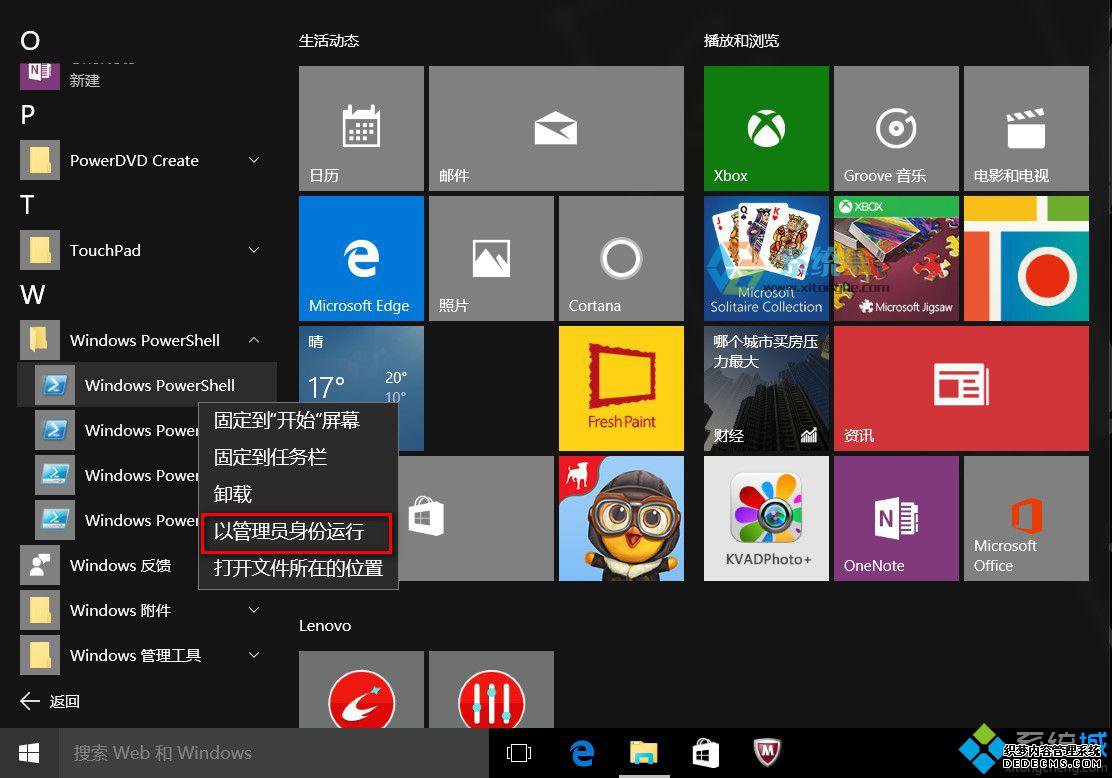The image size is (1112, 778).
Task: Choose 以管理员身份运行 from the context menu
Action: [298, 532]
